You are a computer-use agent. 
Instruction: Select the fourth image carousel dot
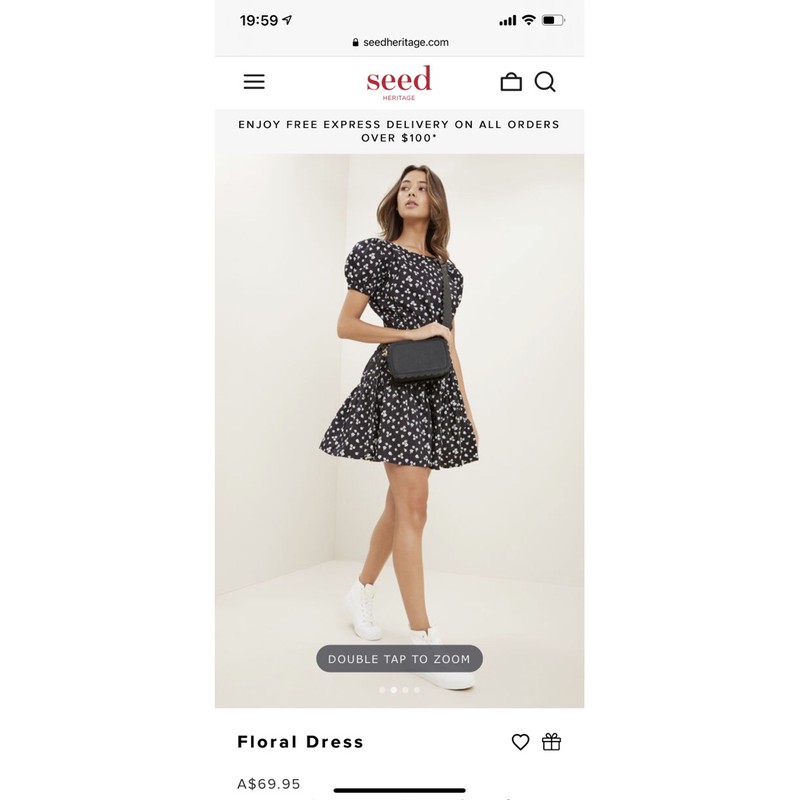point(417,690)
